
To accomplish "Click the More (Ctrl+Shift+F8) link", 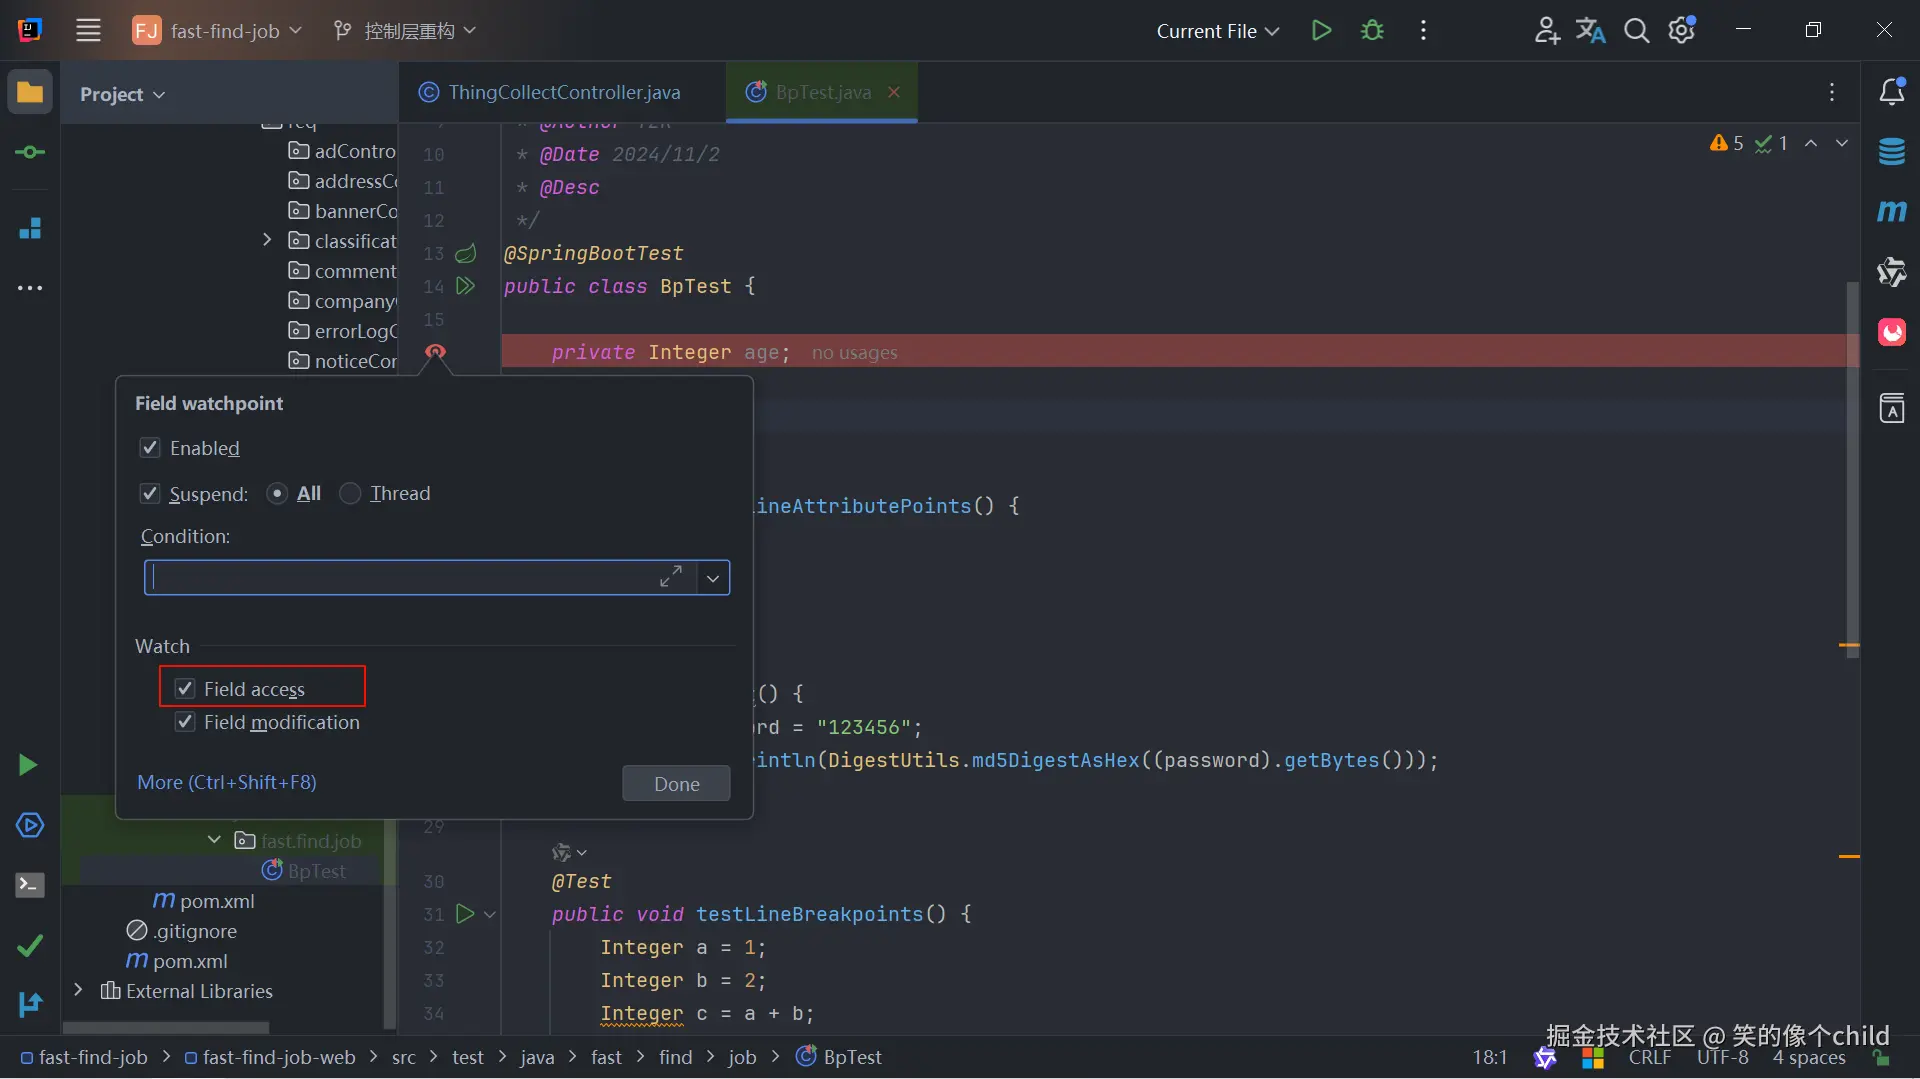I will pyautogui.click(x=227, y=782).
